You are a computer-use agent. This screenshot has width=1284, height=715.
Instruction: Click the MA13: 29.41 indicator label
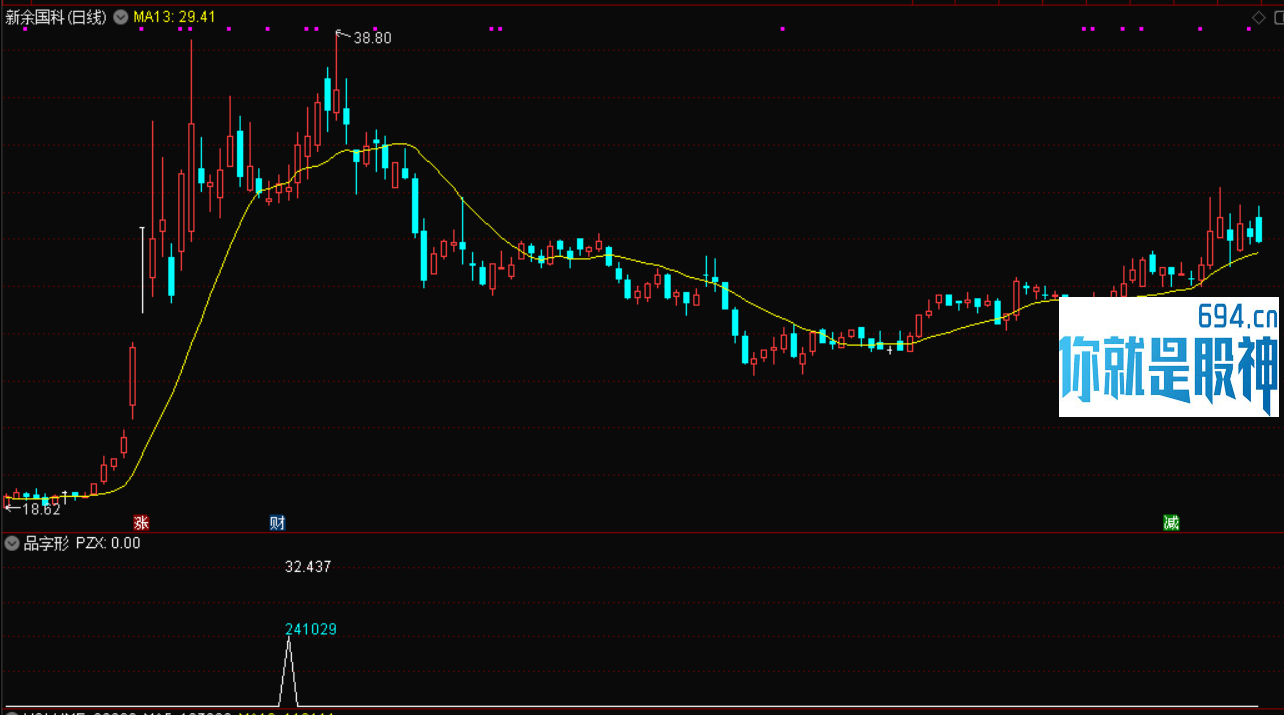point(174,17)
